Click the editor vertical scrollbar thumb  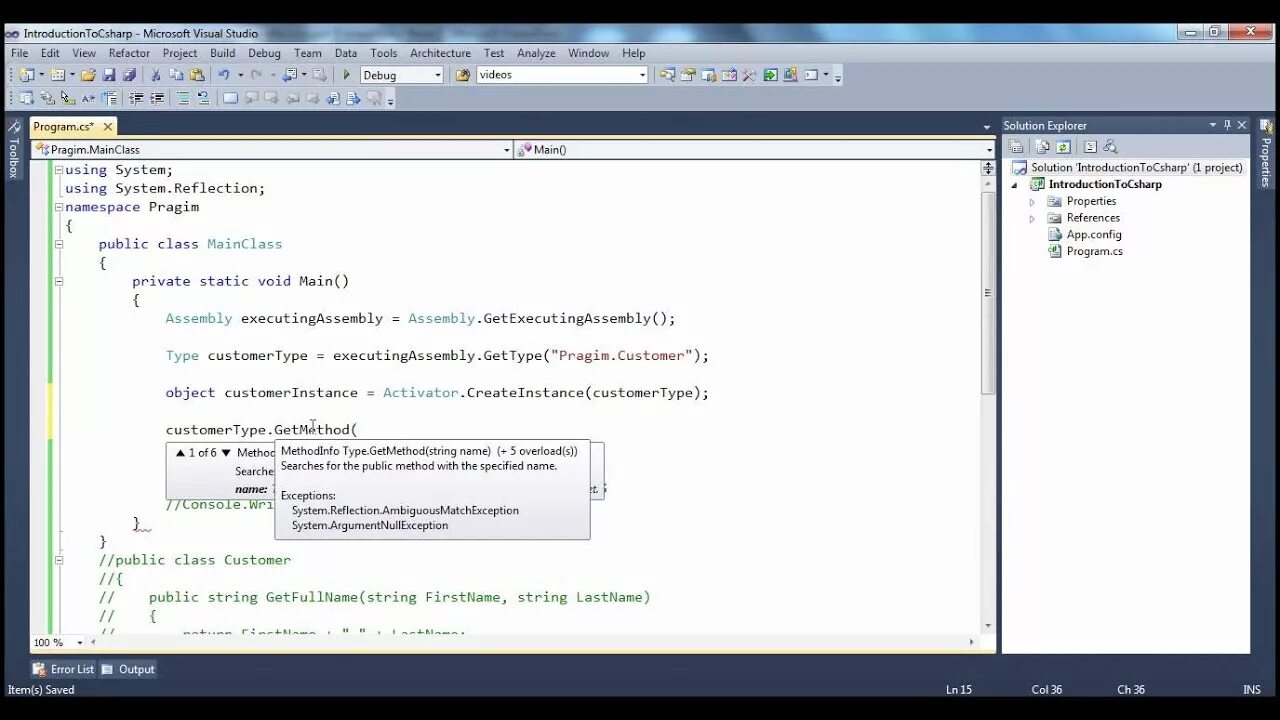988,293
